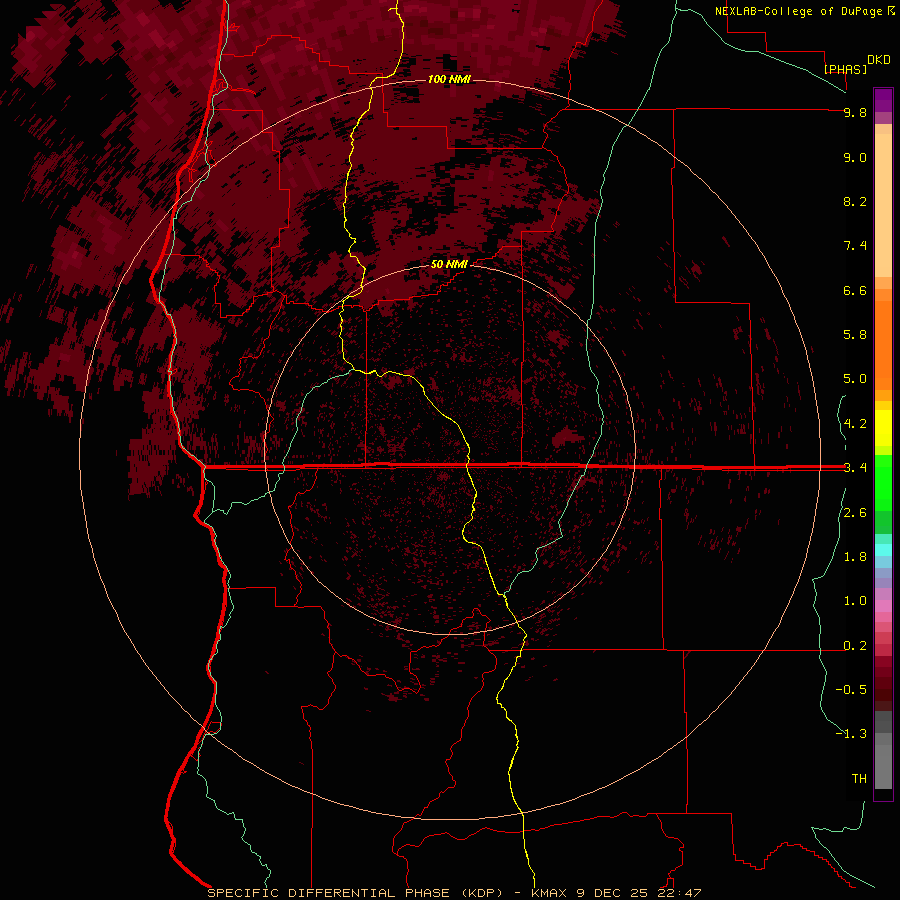
Task: Click the TH label on the color scale
Action: (x=859, y=779)
